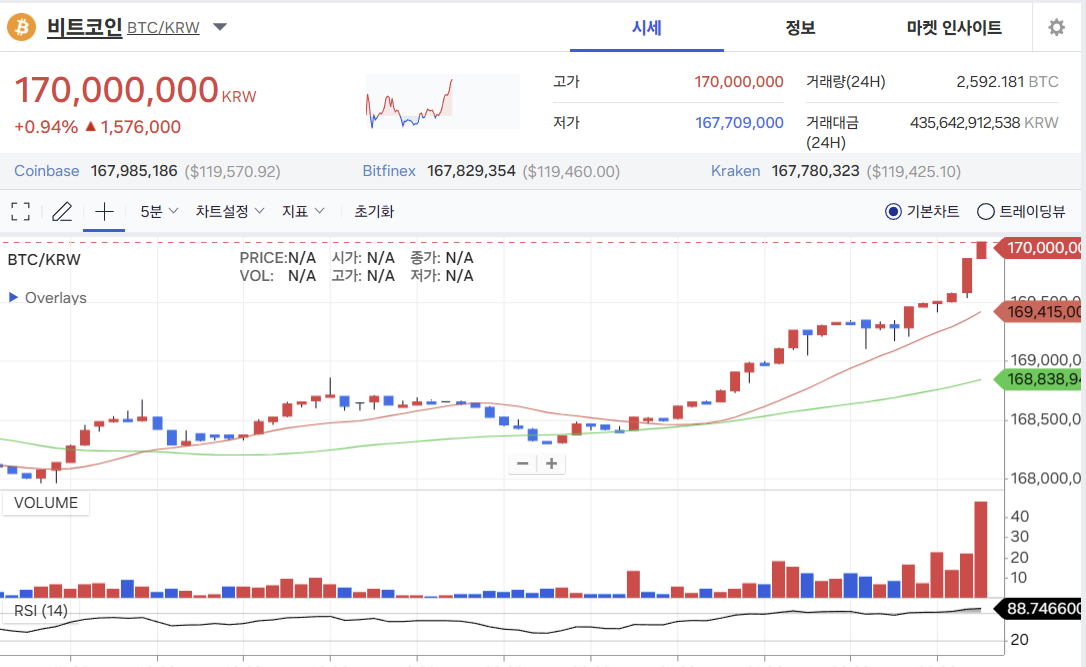The width and height of the screenshot is (1086, 667).
Task: Open the 5분 interval dropdown
Action: pos(158,211)
